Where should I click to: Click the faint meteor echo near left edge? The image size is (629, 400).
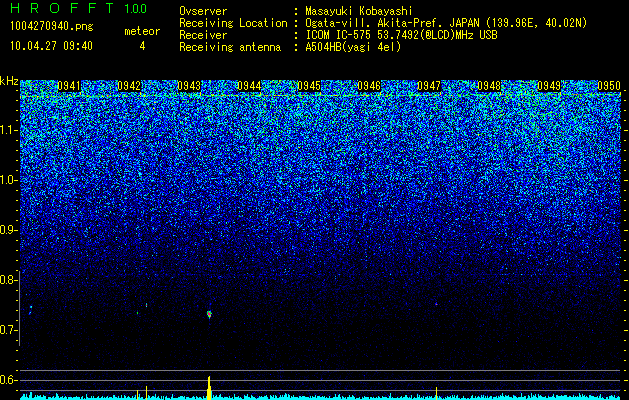(x=30, y=310)
